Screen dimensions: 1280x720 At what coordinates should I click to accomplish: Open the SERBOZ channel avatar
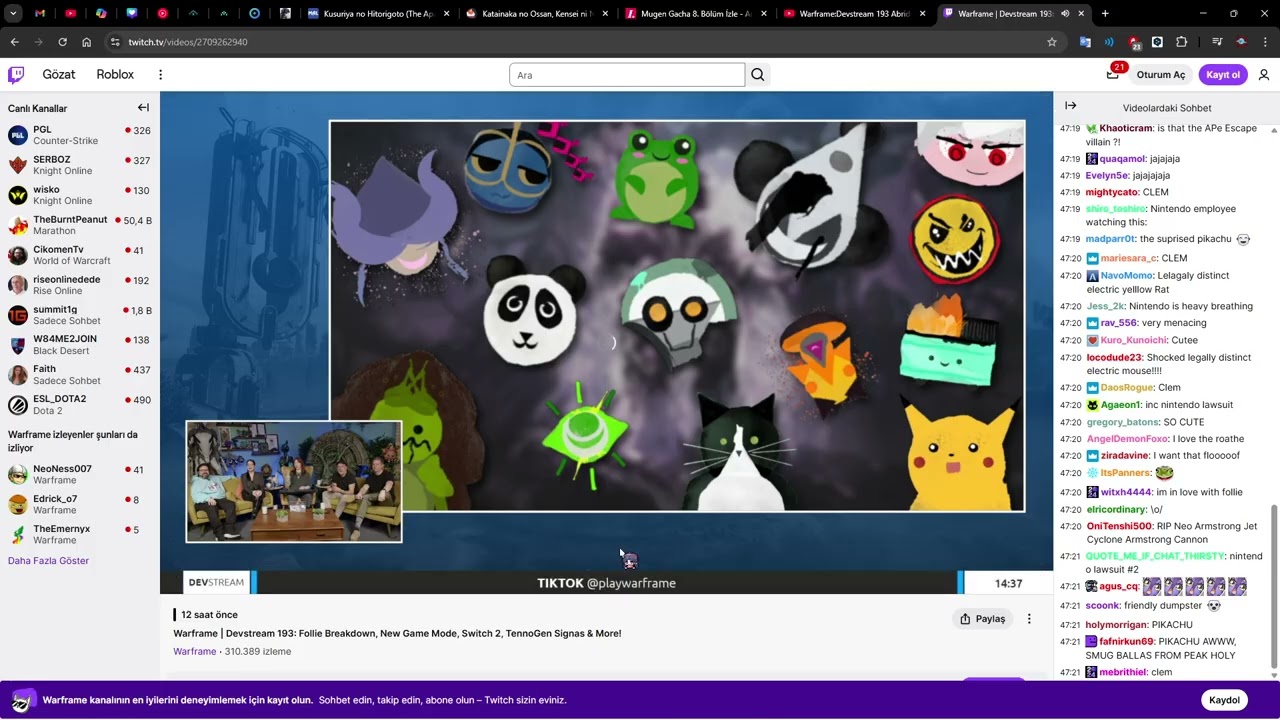(18, 165)
